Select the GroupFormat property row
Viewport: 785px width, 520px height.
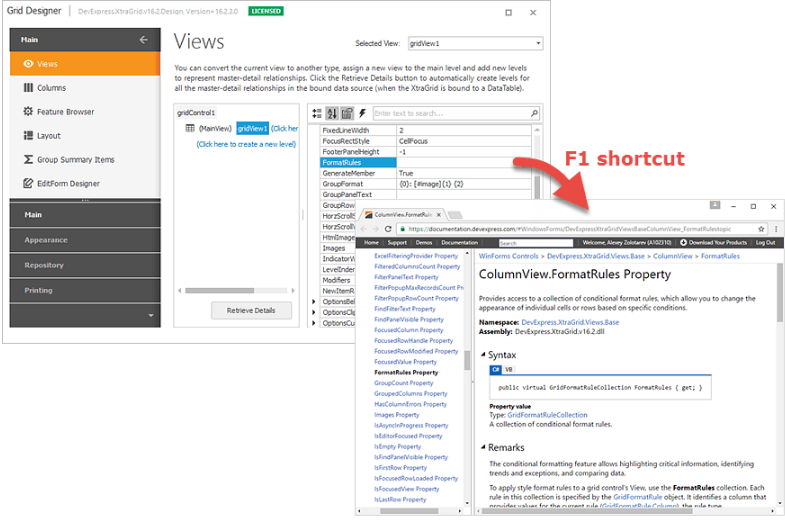(x=425, y=184)
